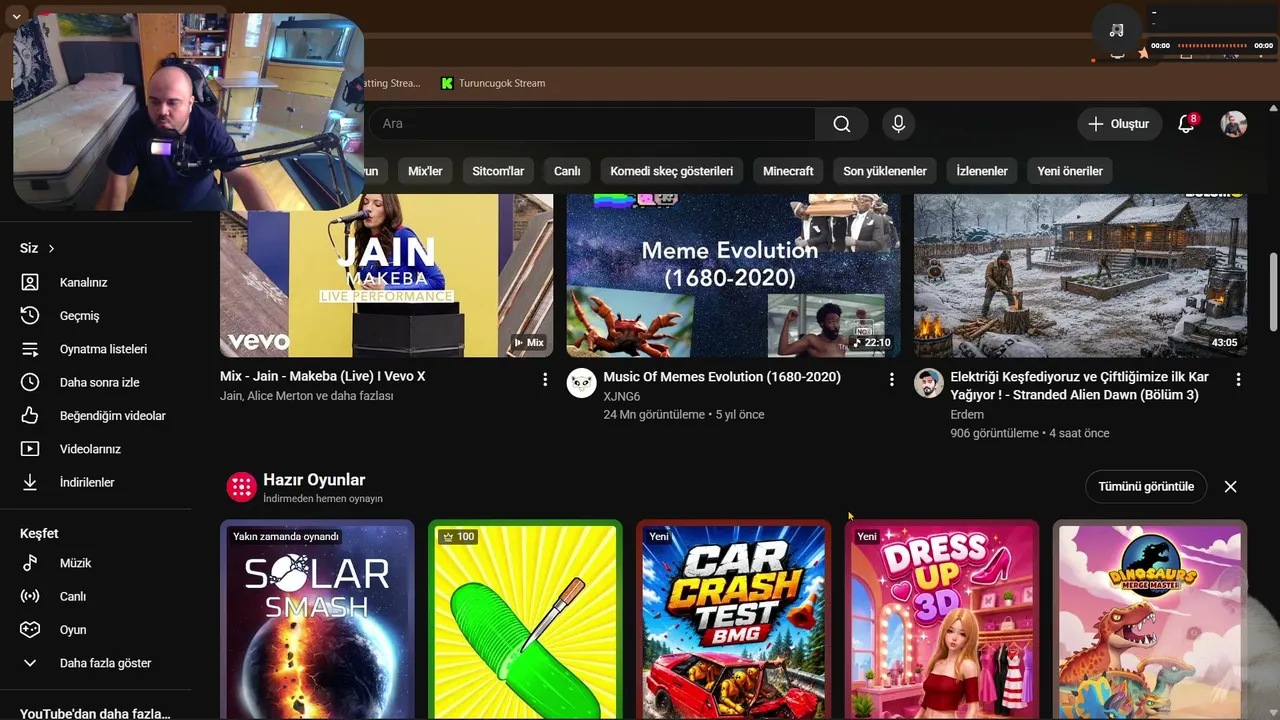Open Elektriği Keşfediyoruz video title
1280x720 pixels.
1080,386
